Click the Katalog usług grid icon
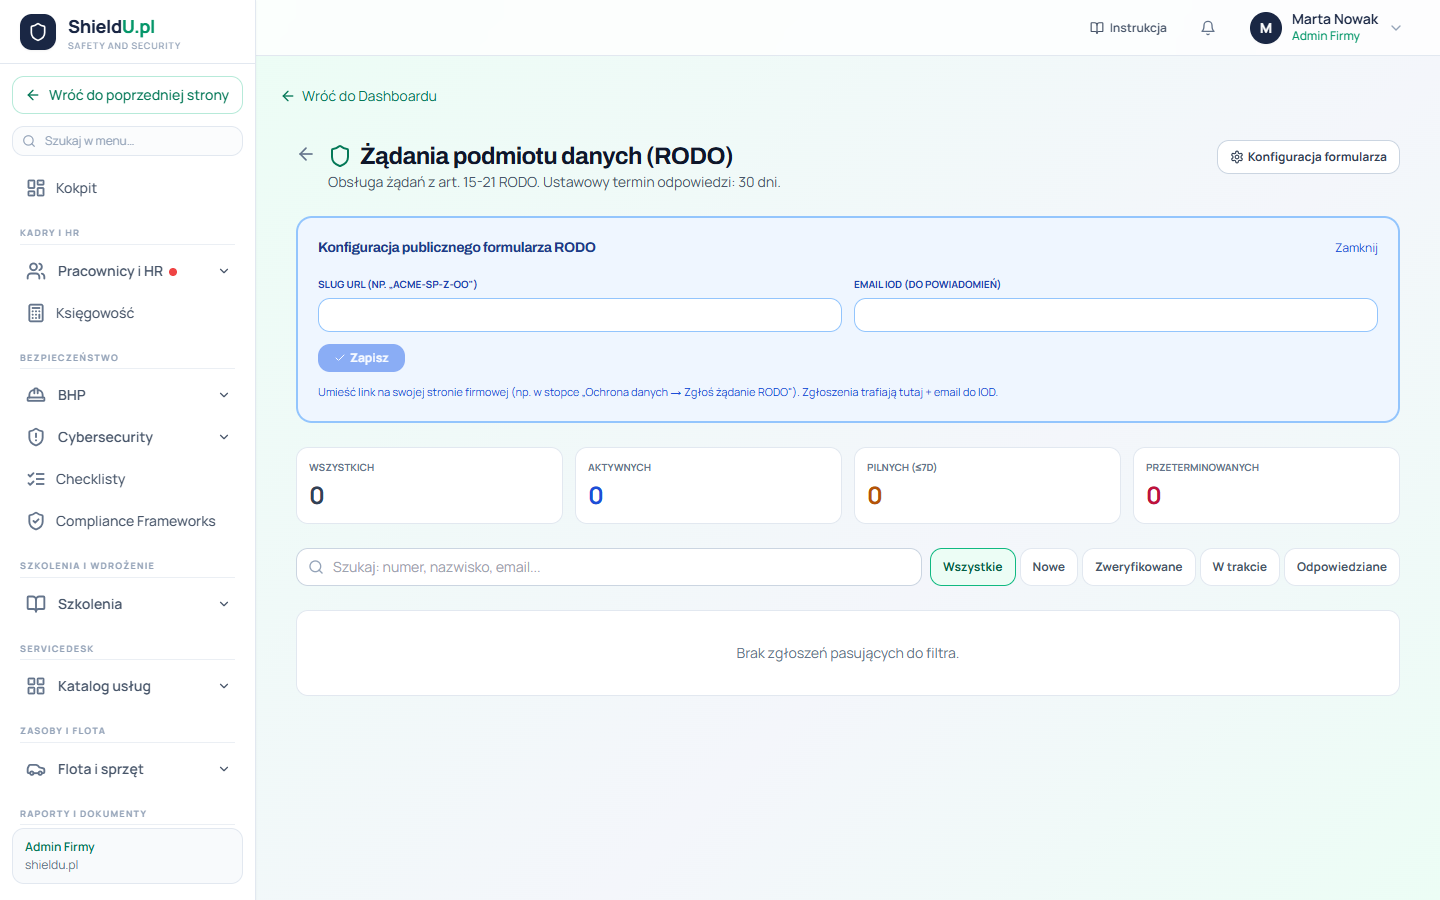The width and height of the screenshot is (1440, 900). pos(36,686)
